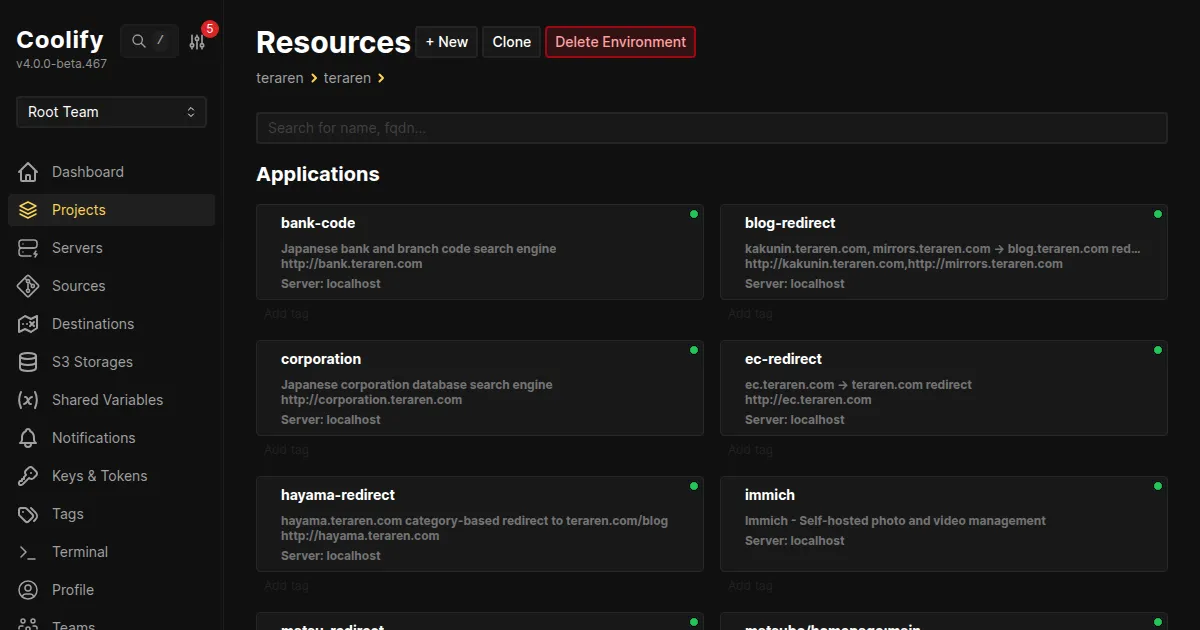Click the Dashboard home icon
Screen dimensions: 1200x630
[x=28, y=172]
